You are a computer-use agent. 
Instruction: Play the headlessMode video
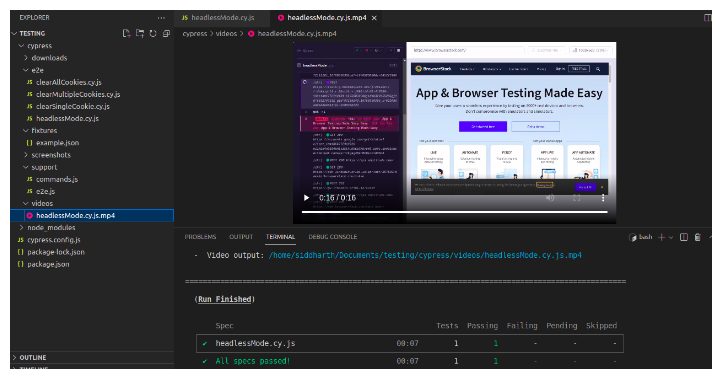(306, 198)
